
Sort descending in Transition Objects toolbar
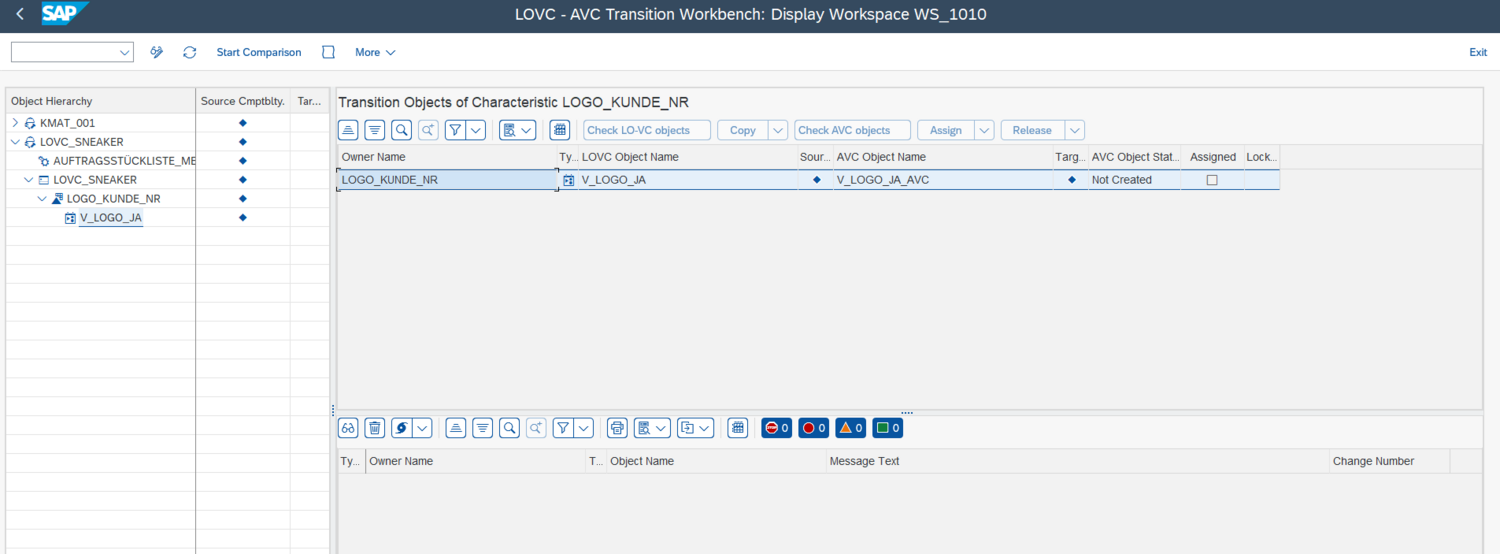point(375,130)
